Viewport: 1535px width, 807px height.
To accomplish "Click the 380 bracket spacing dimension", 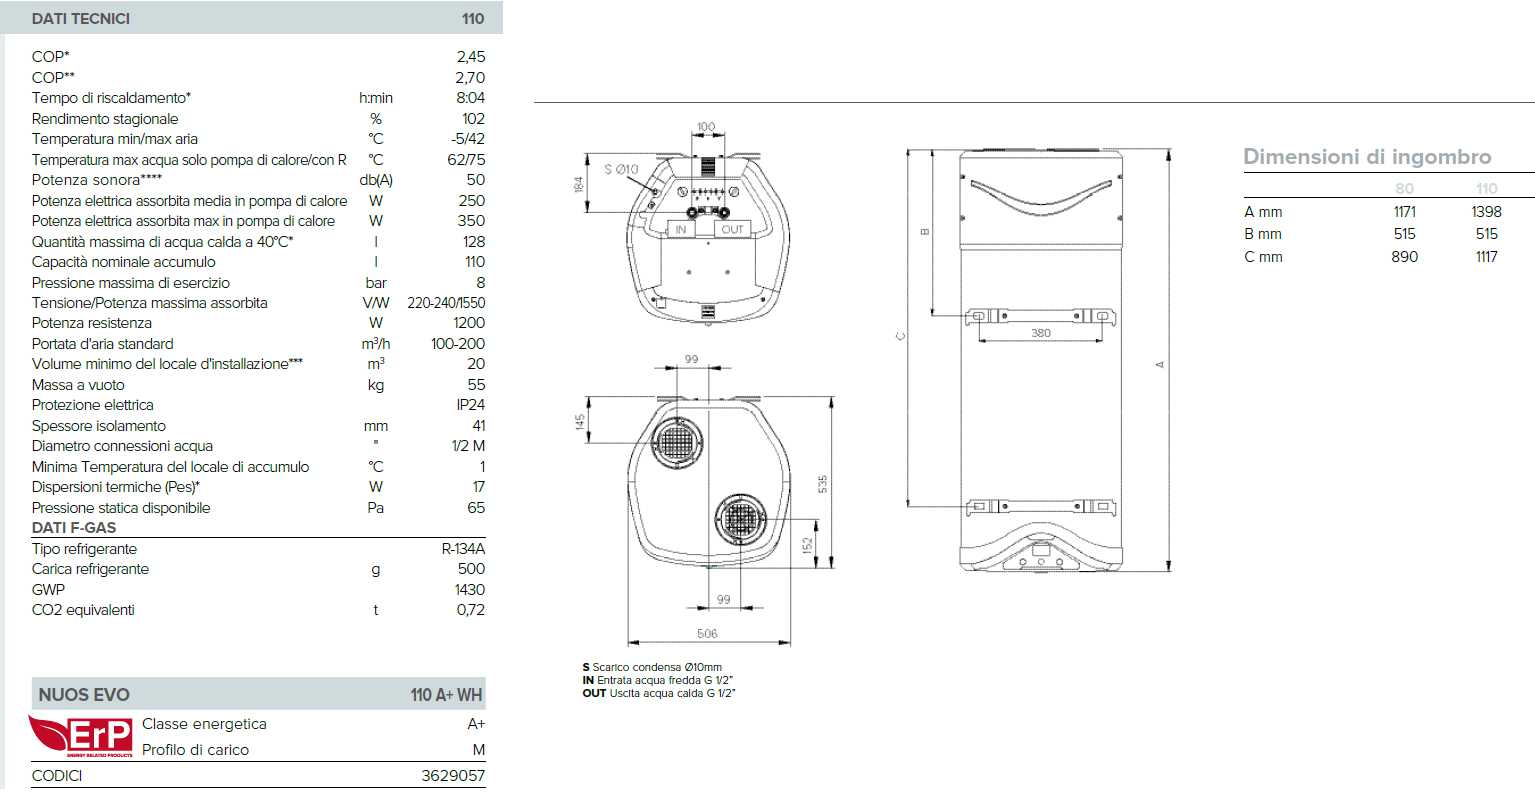I will 1040,333.
